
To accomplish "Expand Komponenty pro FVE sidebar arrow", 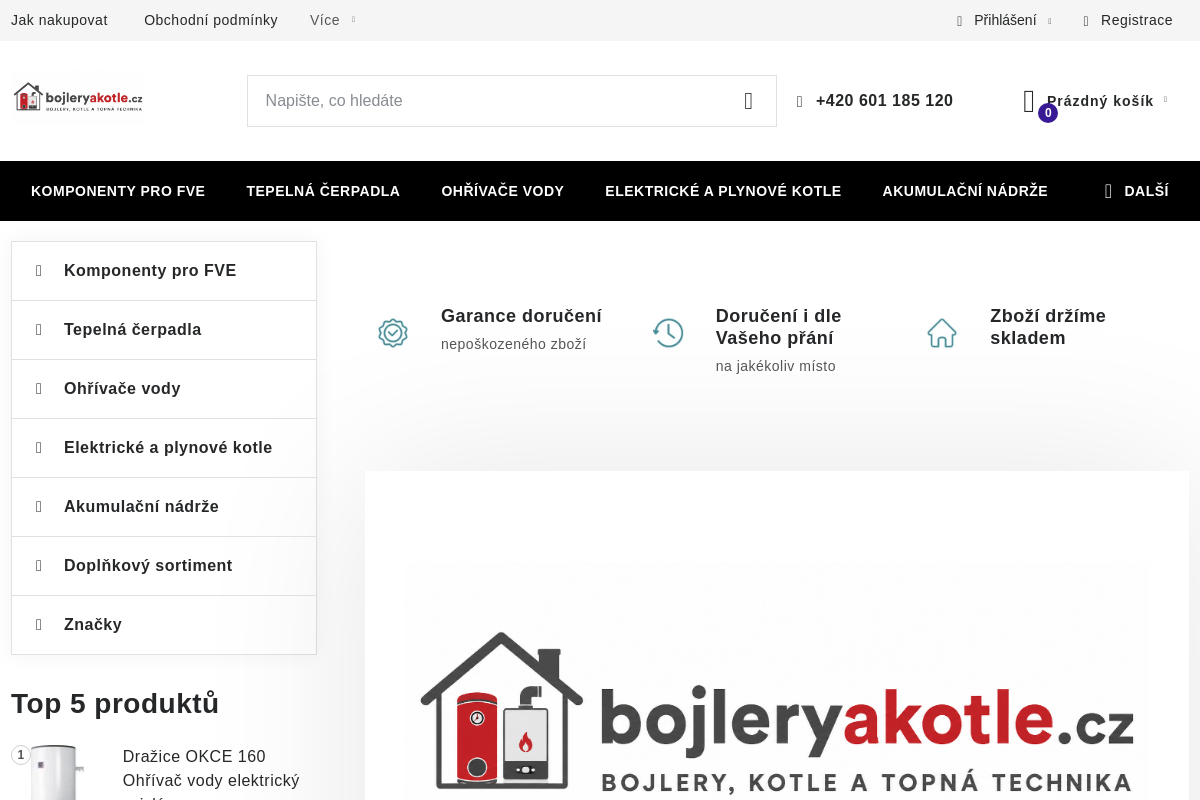I will coord(39,271).
